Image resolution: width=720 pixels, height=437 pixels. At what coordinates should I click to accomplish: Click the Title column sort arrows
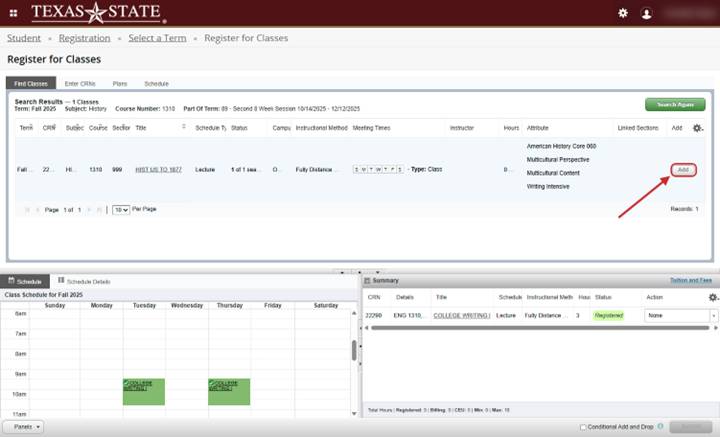183,128
